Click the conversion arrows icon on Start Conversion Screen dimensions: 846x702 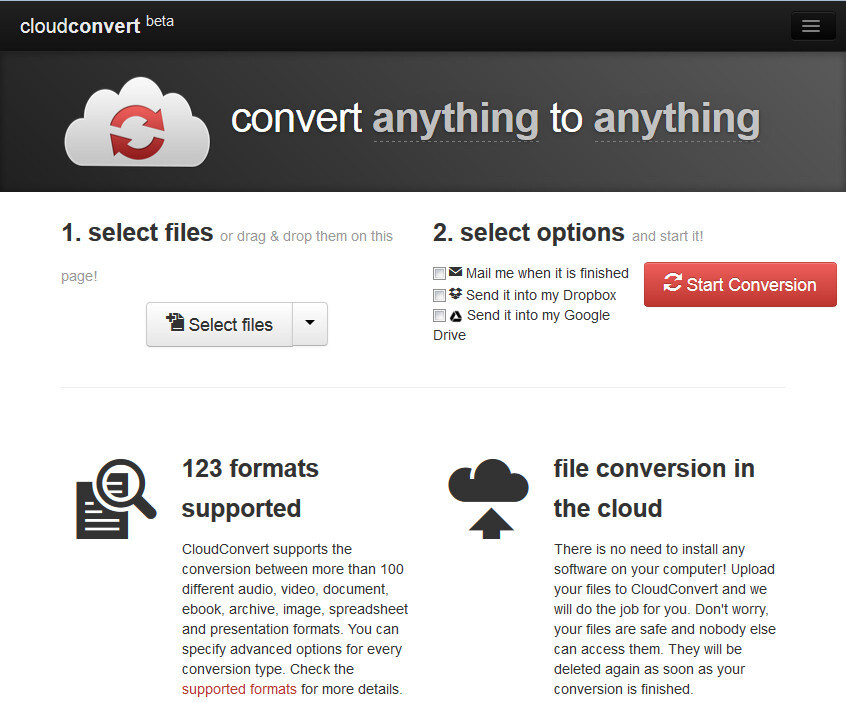point(676,284)
